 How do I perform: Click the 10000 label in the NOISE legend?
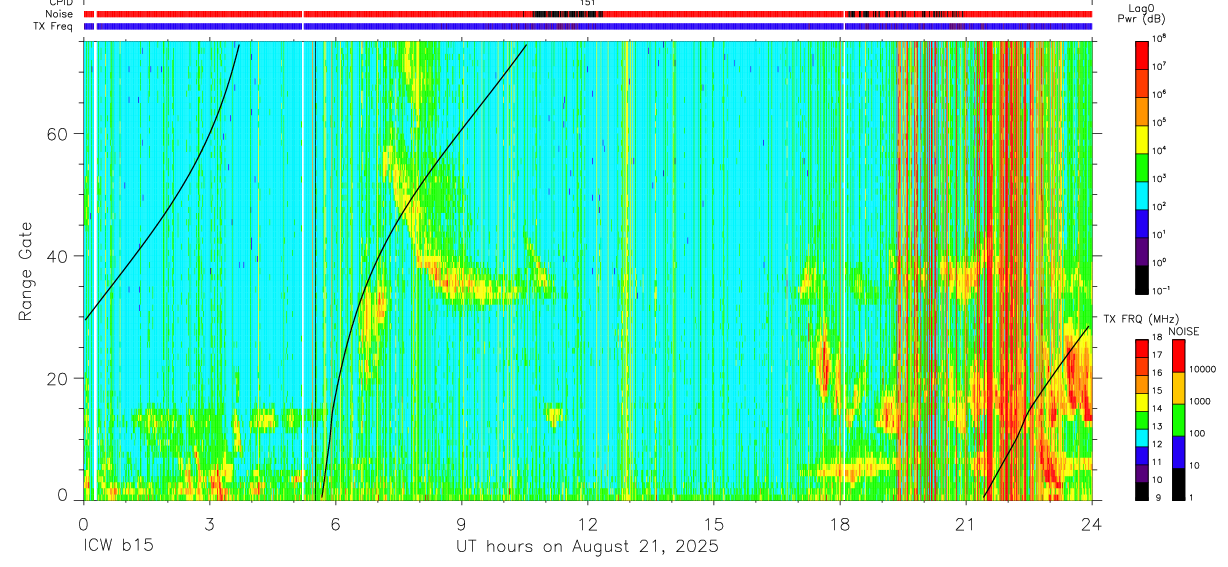click(x=1203, y=369)
